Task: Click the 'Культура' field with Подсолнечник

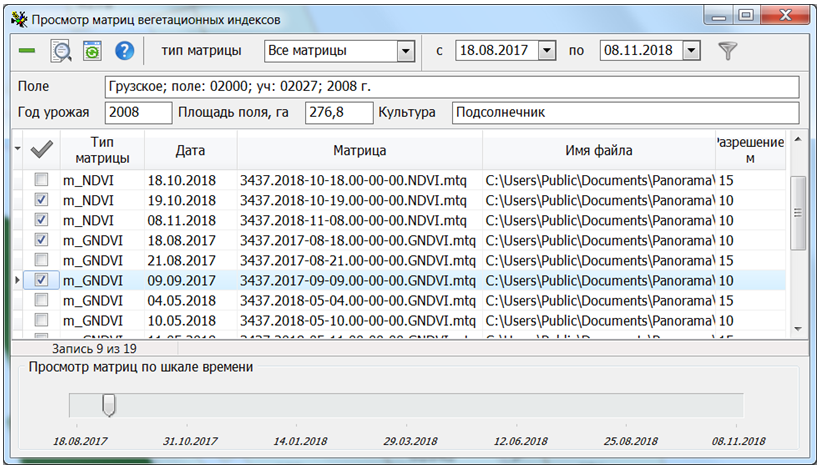Action: tap(624, 112)
